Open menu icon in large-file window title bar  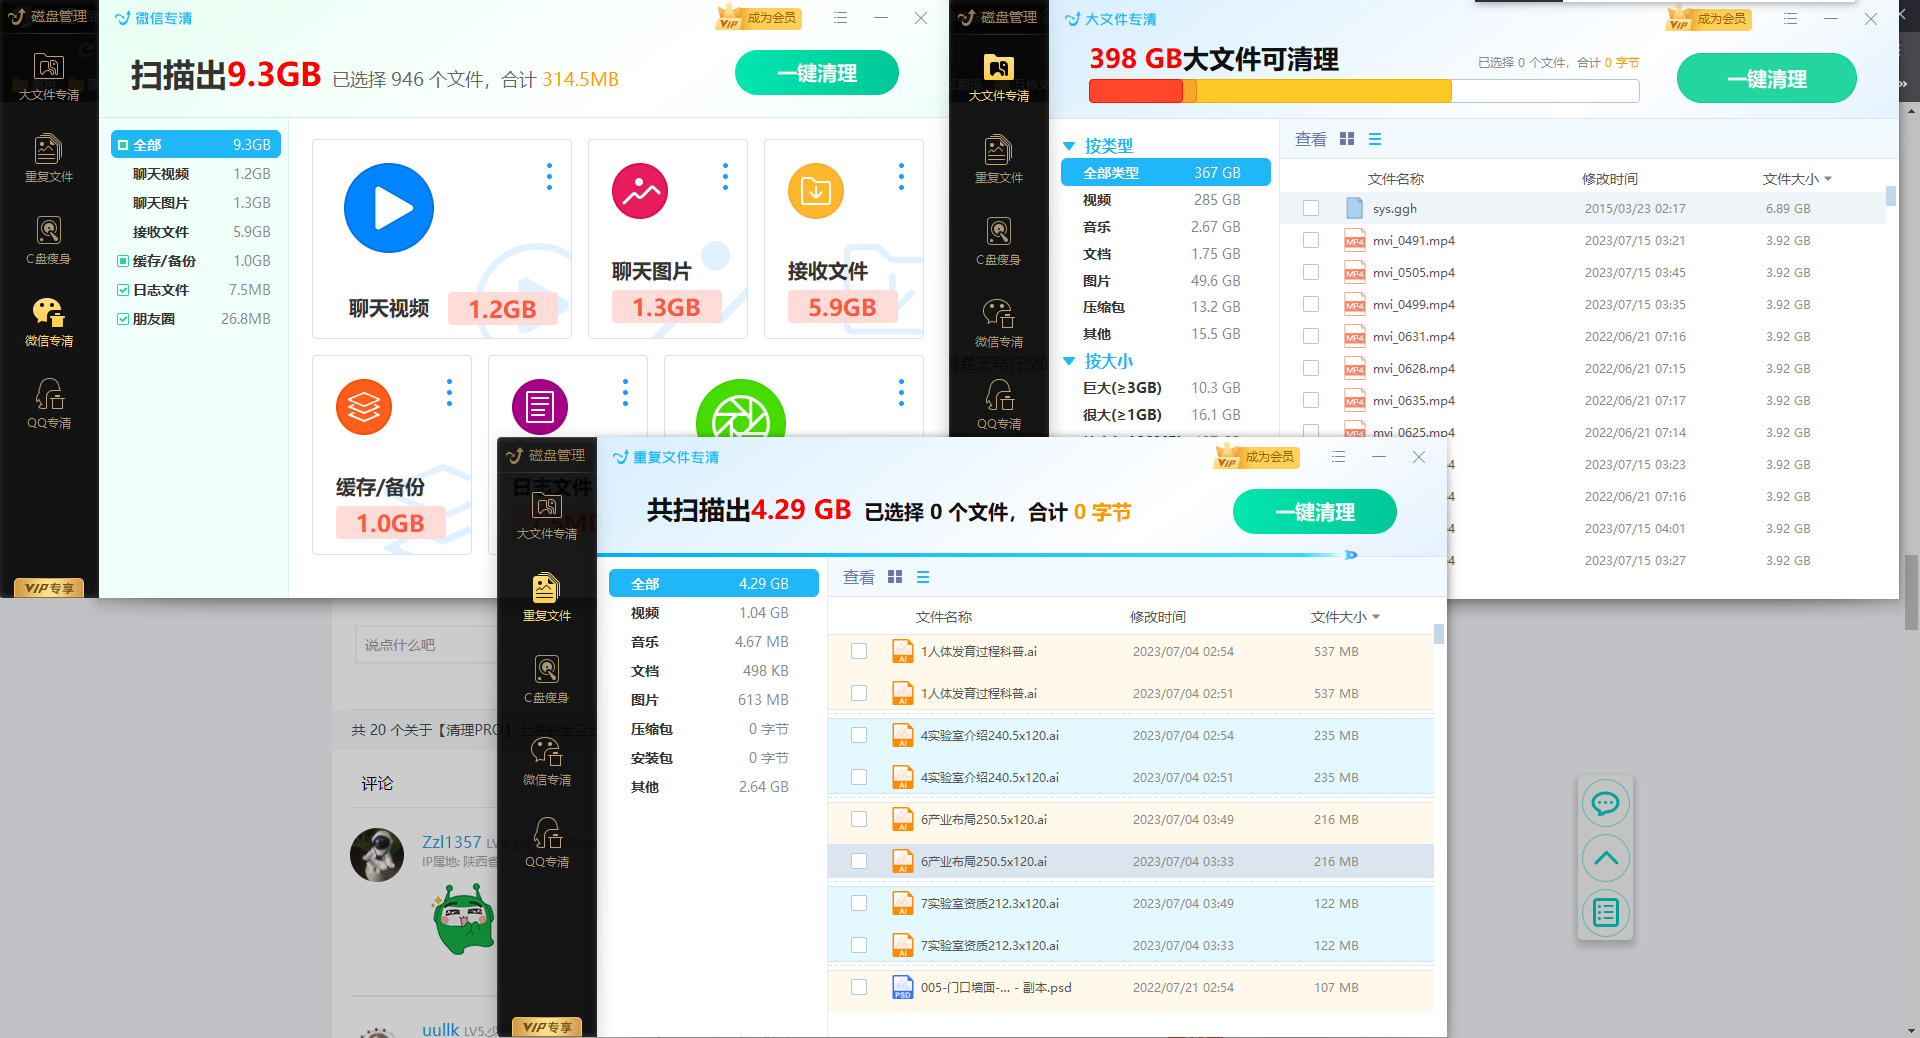click(1791, 19)
